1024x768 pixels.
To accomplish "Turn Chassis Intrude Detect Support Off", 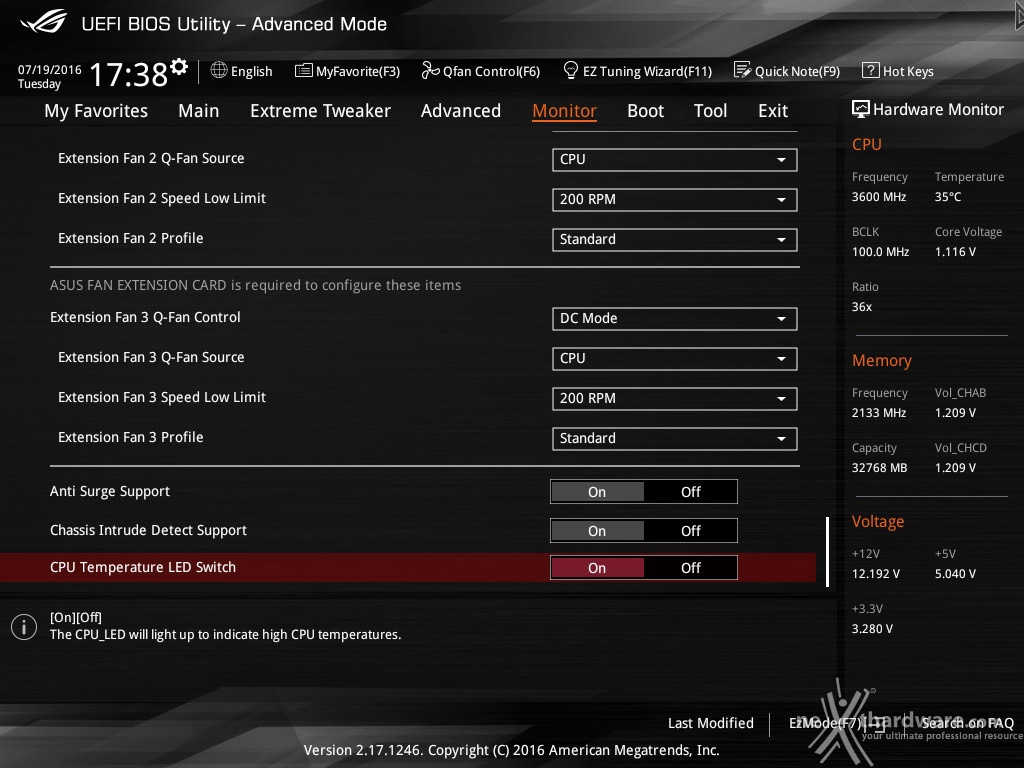I will (690, 531).
